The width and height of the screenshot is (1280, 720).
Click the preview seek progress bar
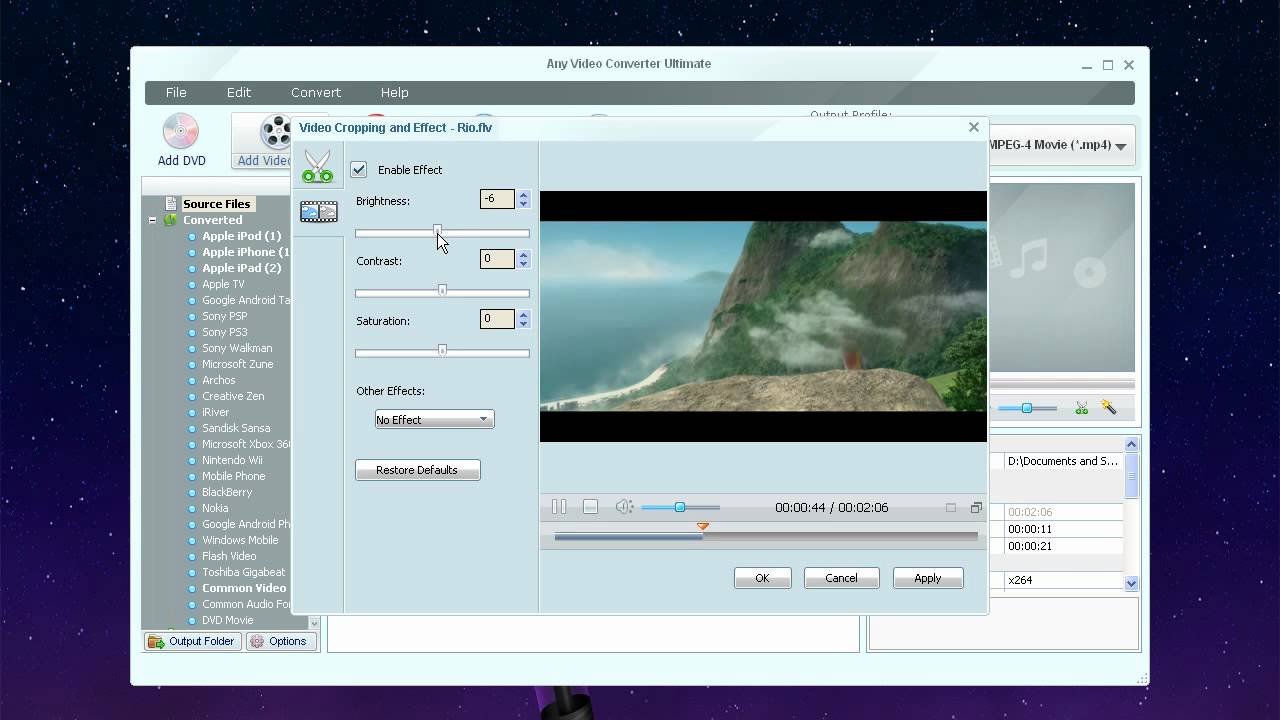(x=766, y=537)
